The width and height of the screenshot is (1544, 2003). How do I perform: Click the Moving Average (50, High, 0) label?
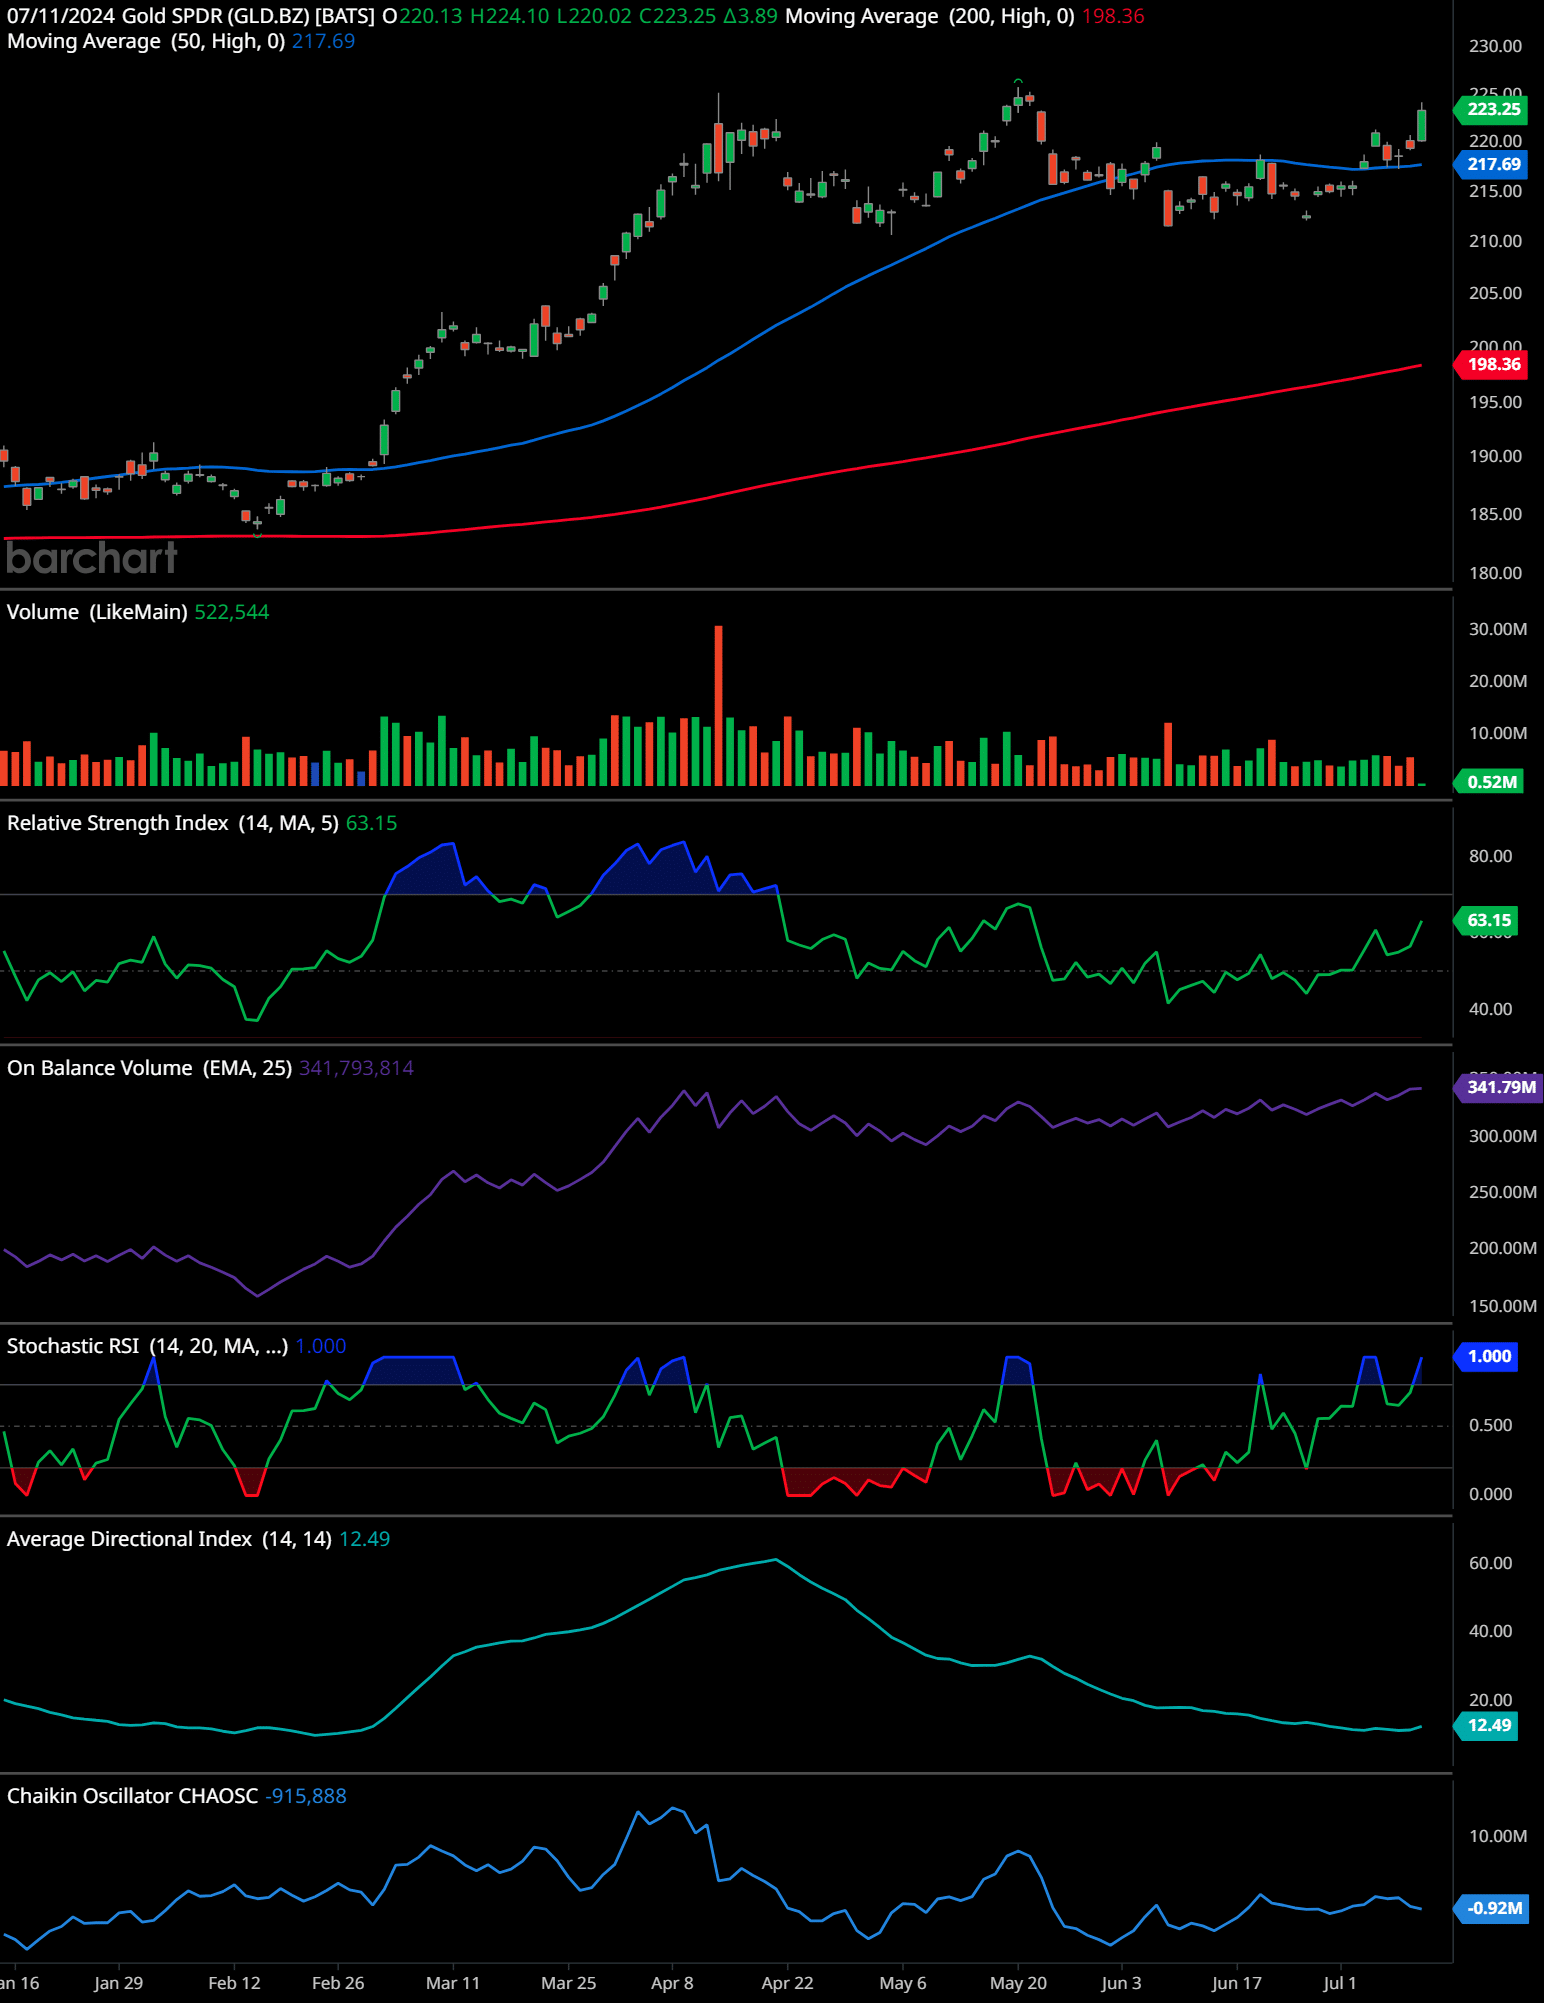point(146,41)
